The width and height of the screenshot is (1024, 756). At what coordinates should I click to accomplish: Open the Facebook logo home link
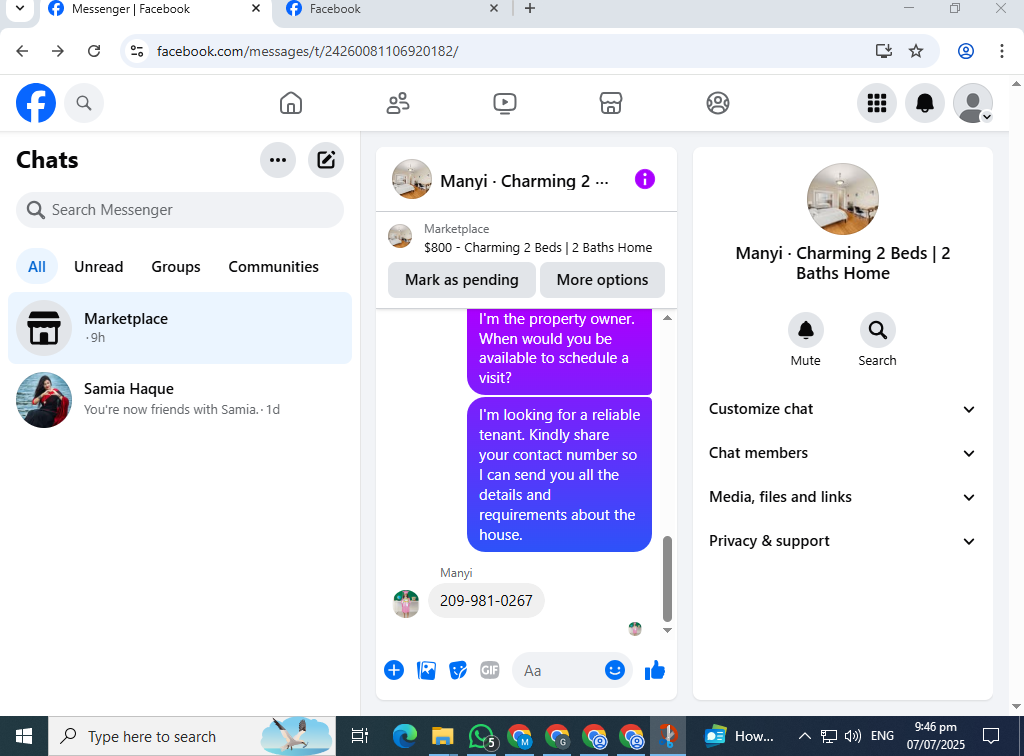[x=36, y=103]
